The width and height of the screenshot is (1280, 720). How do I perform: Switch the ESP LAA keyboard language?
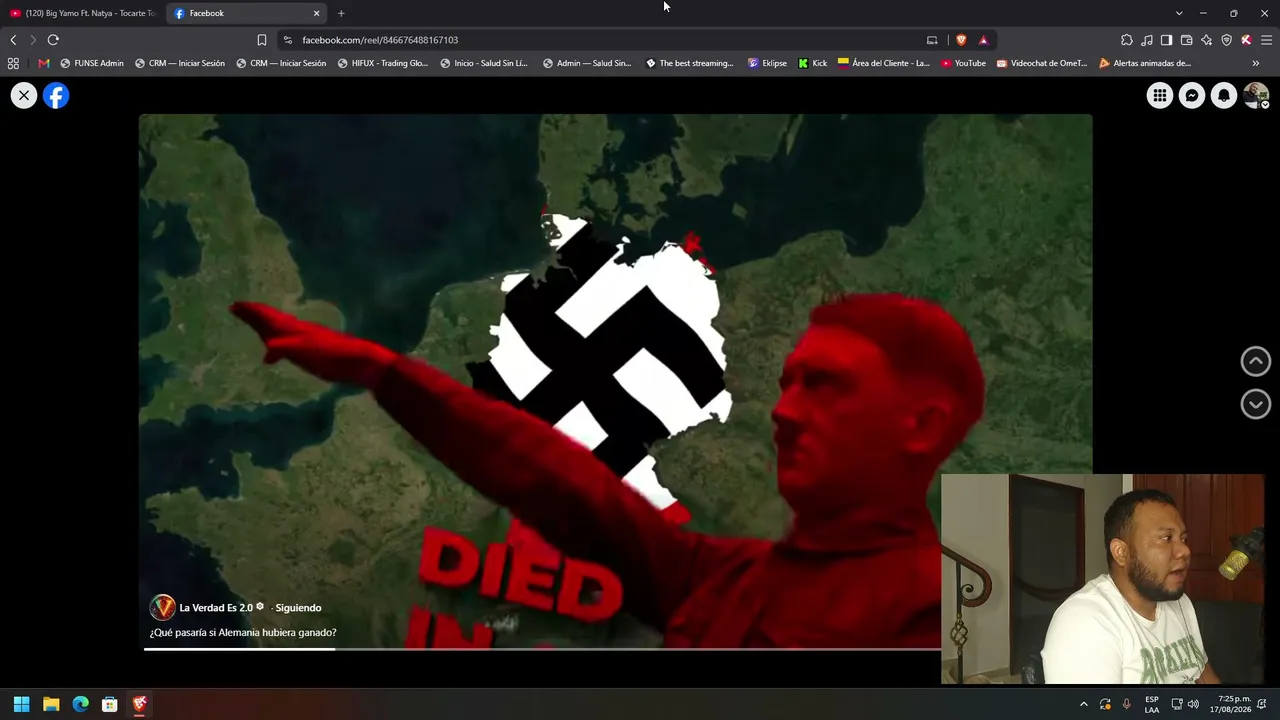(x=1152, y=704)
